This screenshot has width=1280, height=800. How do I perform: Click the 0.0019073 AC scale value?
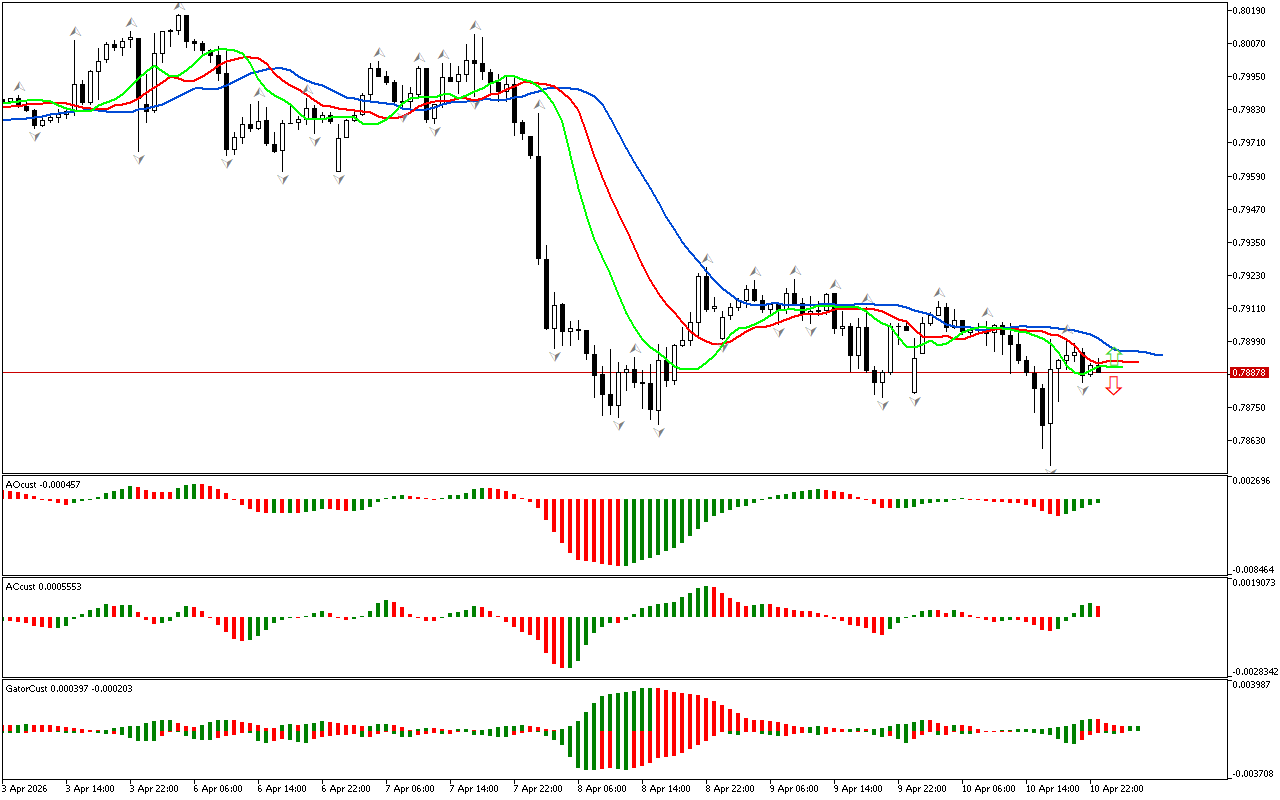(x=1254, y=582)
